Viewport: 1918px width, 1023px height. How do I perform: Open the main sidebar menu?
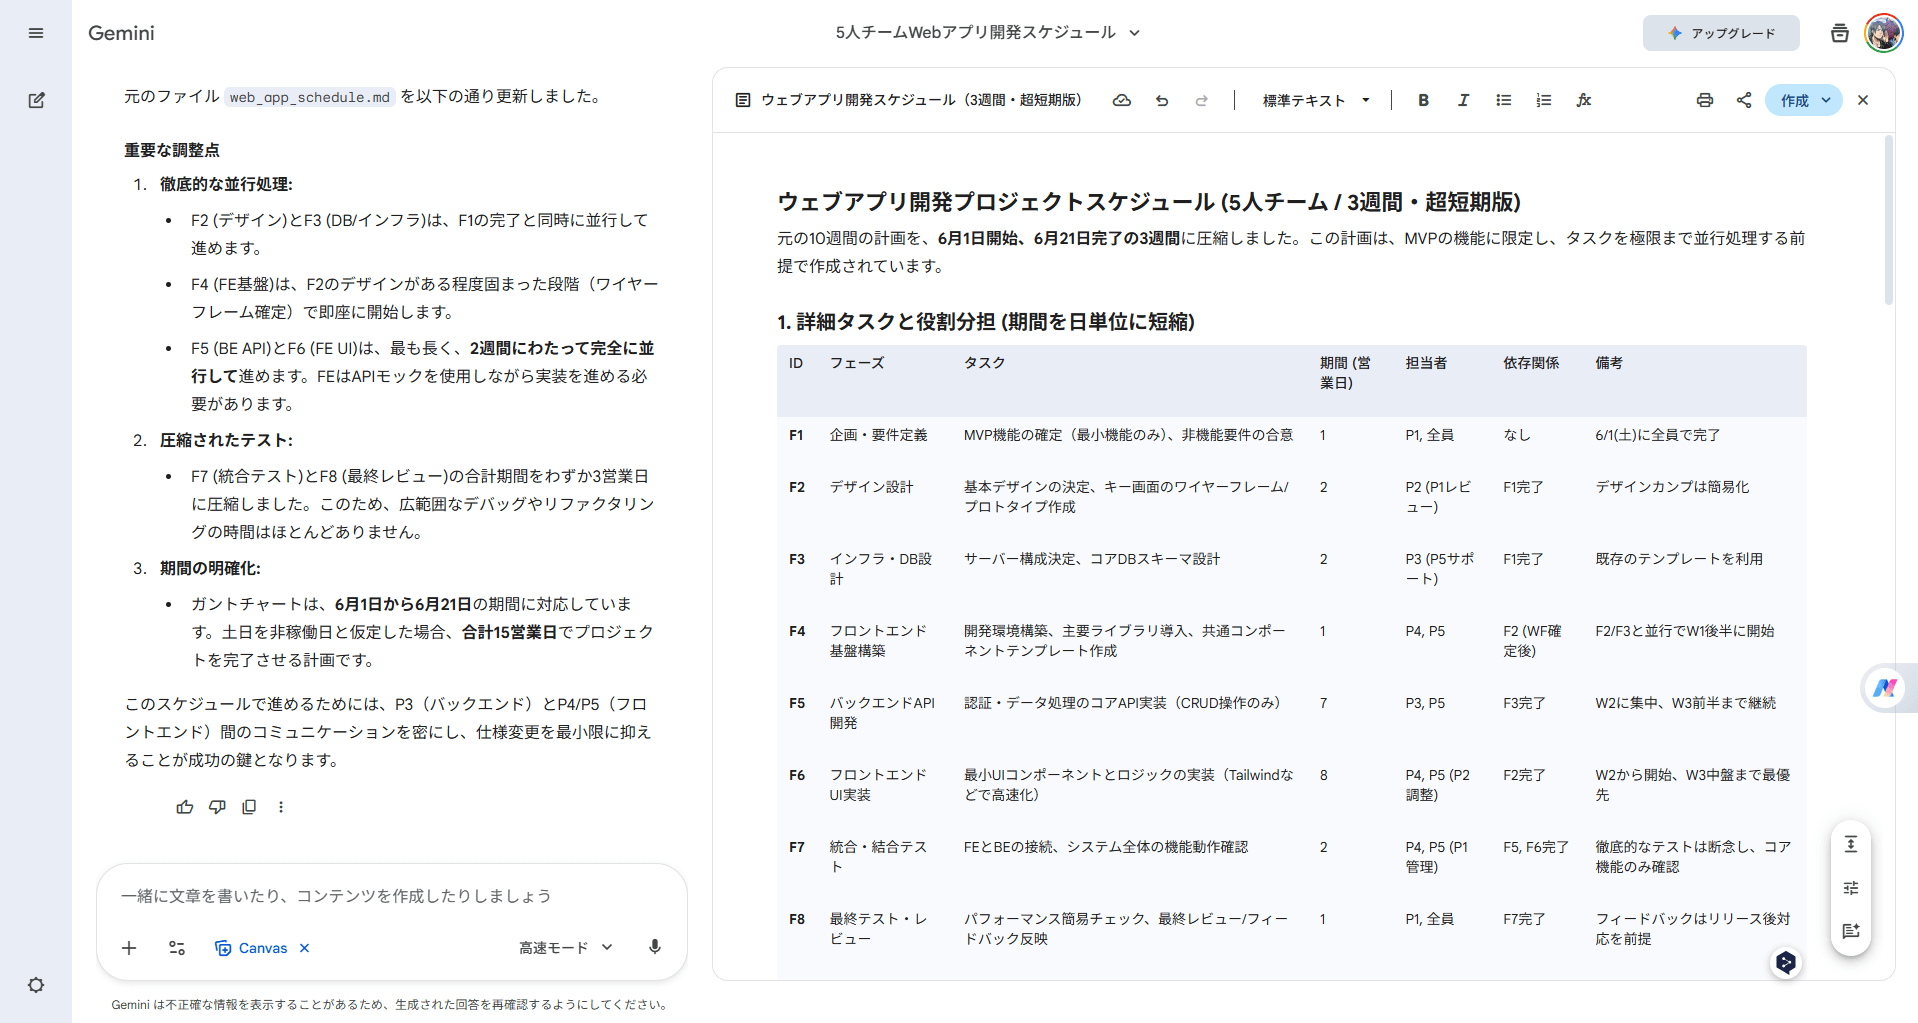[36, 33]
